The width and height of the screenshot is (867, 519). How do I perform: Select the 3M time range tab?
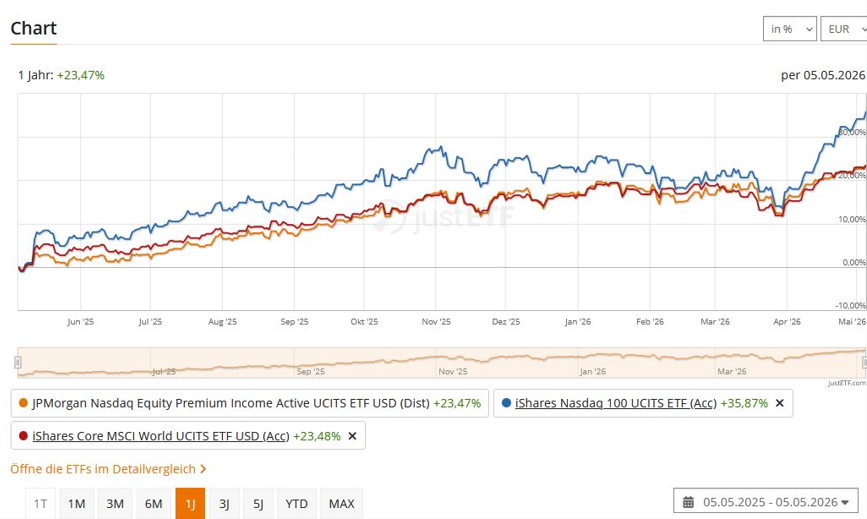click(115, 504)
